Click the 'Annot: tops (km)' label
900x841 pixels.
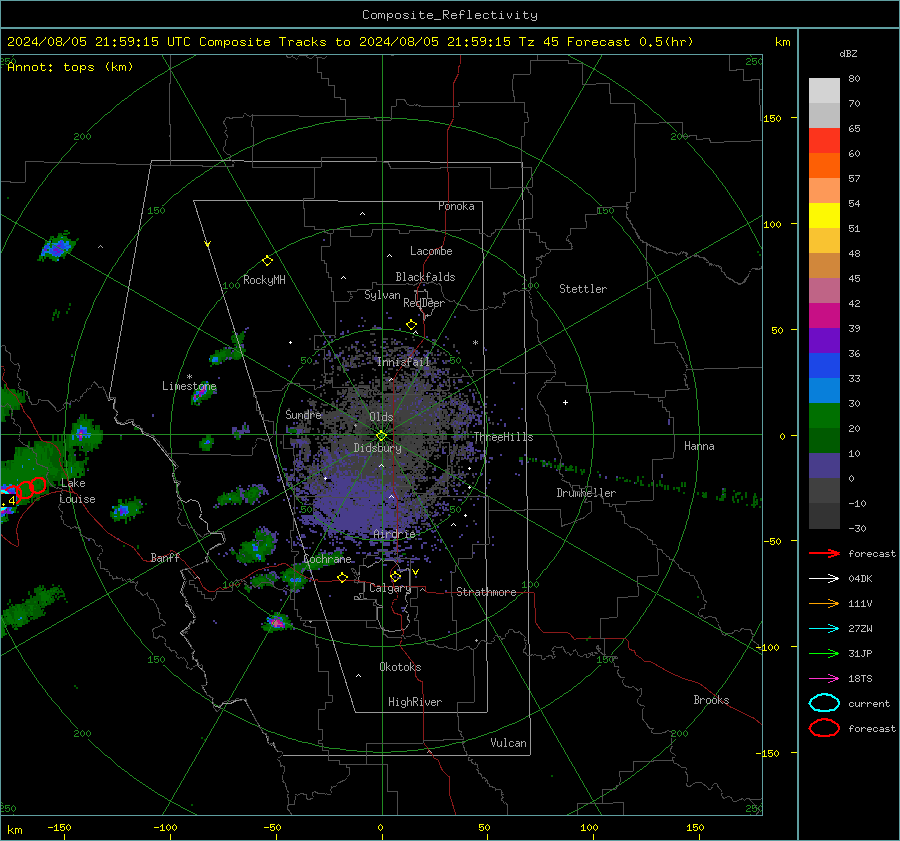pos(70,67)
